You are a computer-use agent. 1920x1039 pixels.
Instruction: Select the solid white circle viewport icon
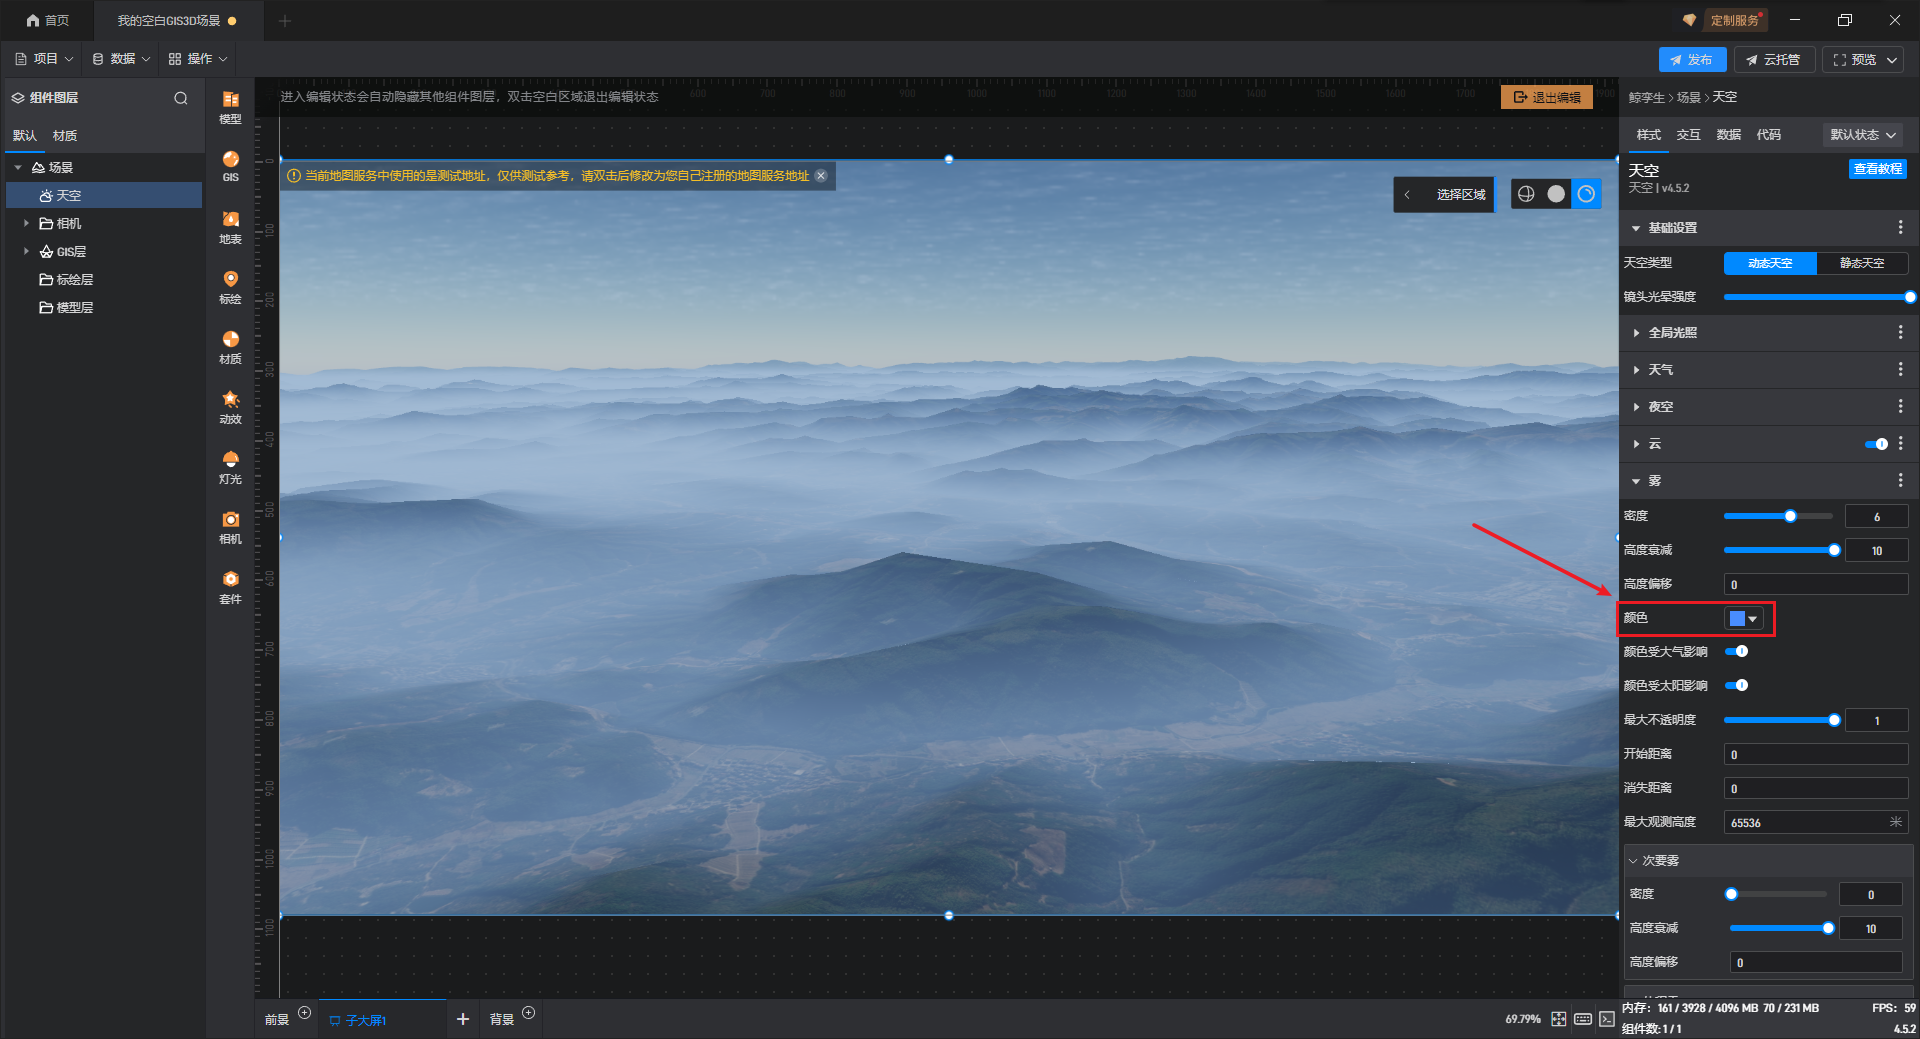(1556, 194)
